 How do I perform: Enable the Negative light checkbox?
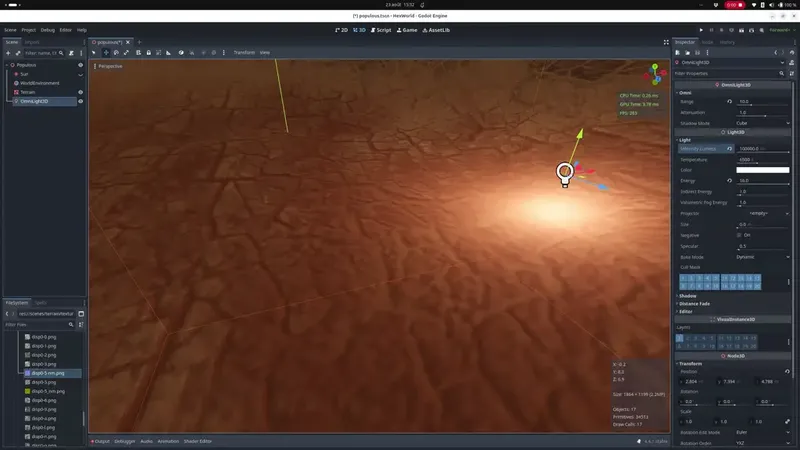[739, 235]
